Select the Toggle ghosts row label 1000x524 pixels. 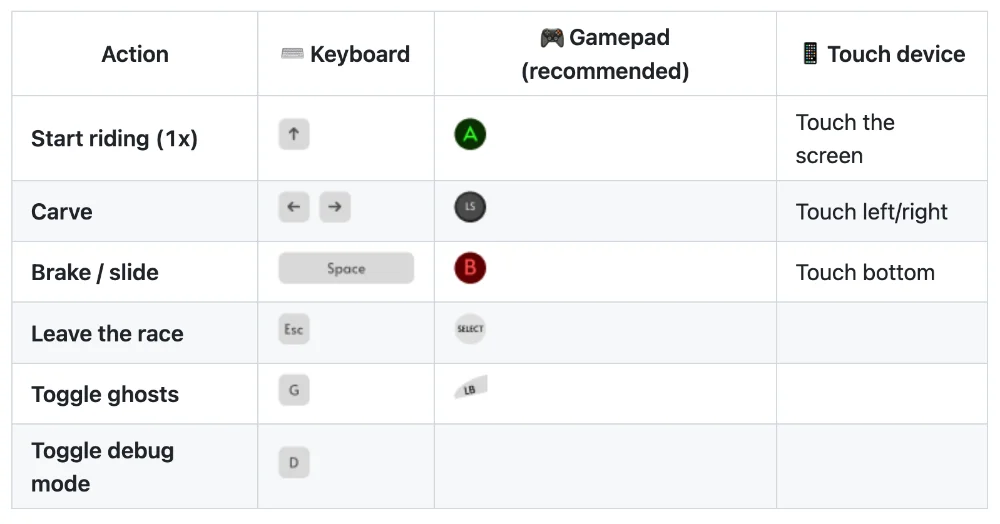click(x=105, y=395)
